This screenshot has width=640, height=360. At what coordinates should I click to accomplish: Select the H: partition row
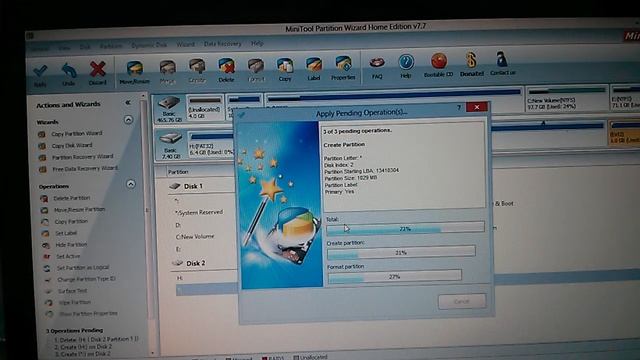[180, 278]
